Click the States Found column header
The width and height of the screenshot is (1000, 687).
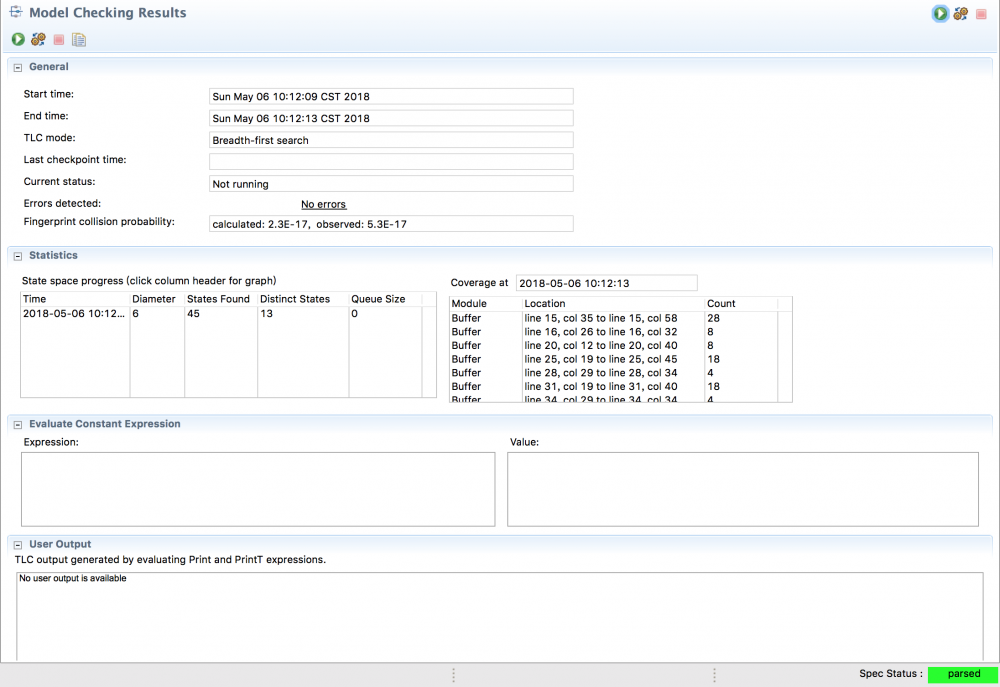[221, 299]
